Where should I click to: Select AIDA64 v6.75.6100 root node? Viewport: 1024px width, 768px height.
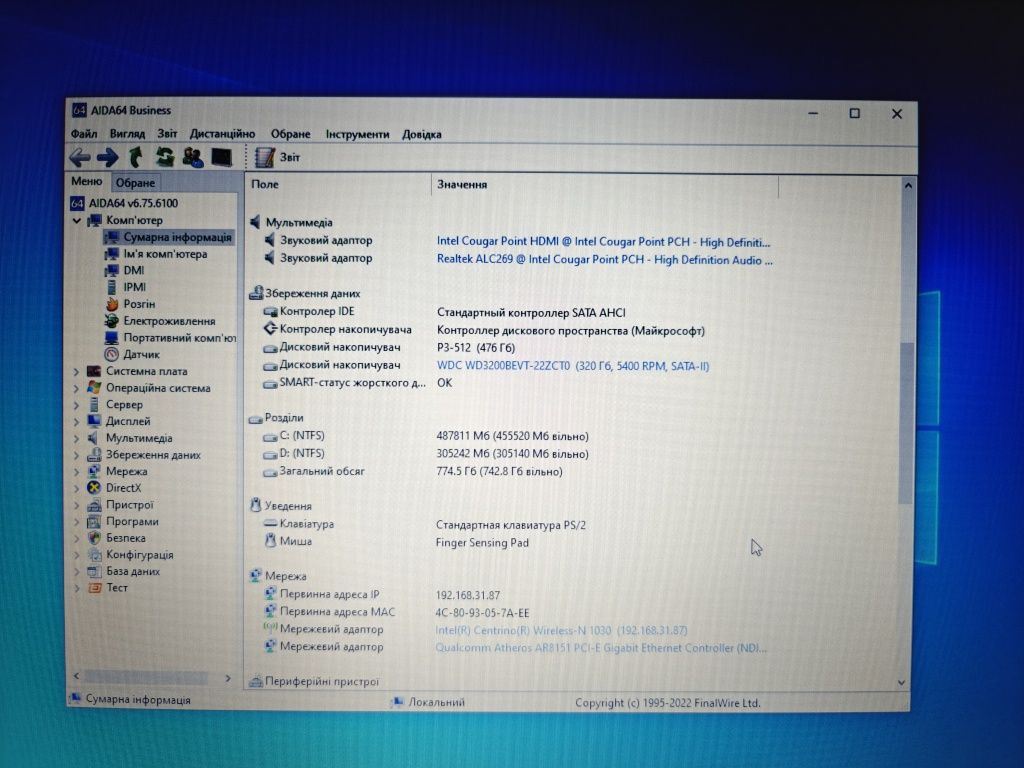[x=133, y=203]
